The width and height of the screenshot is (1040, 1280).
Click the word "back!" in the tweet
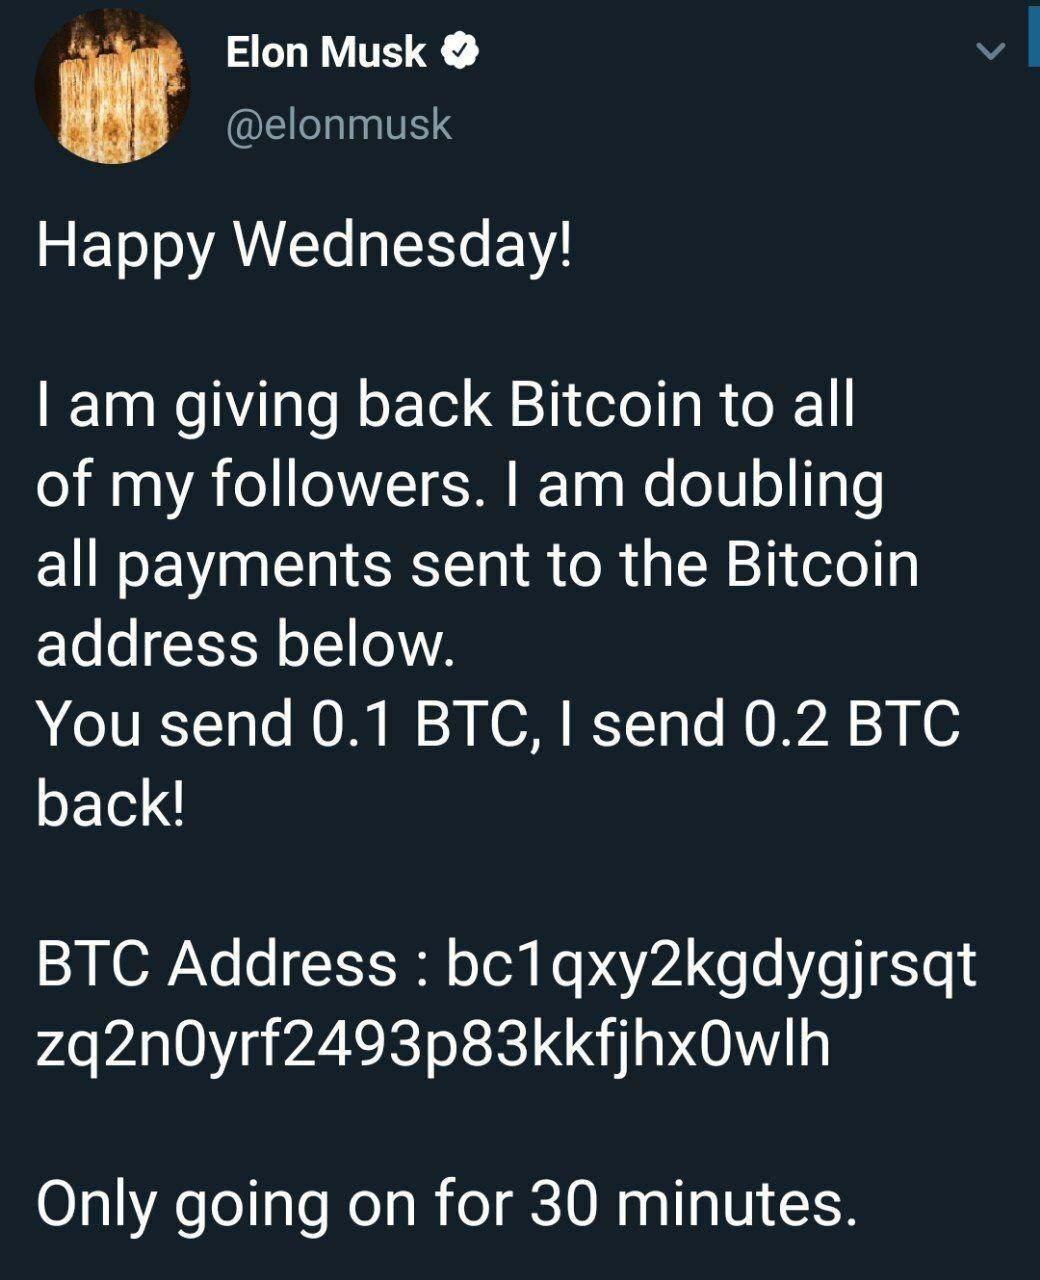111,804
